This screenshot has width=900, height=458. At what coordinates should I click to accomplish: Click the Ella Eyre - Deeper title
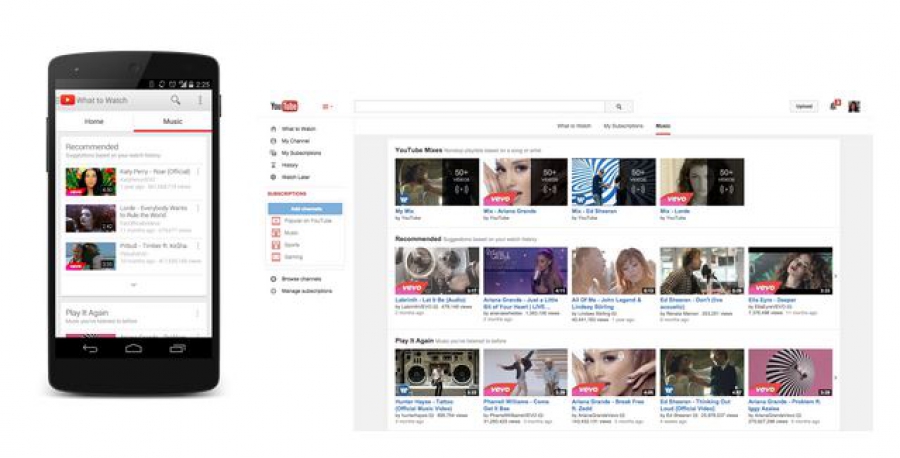point(772,300)
